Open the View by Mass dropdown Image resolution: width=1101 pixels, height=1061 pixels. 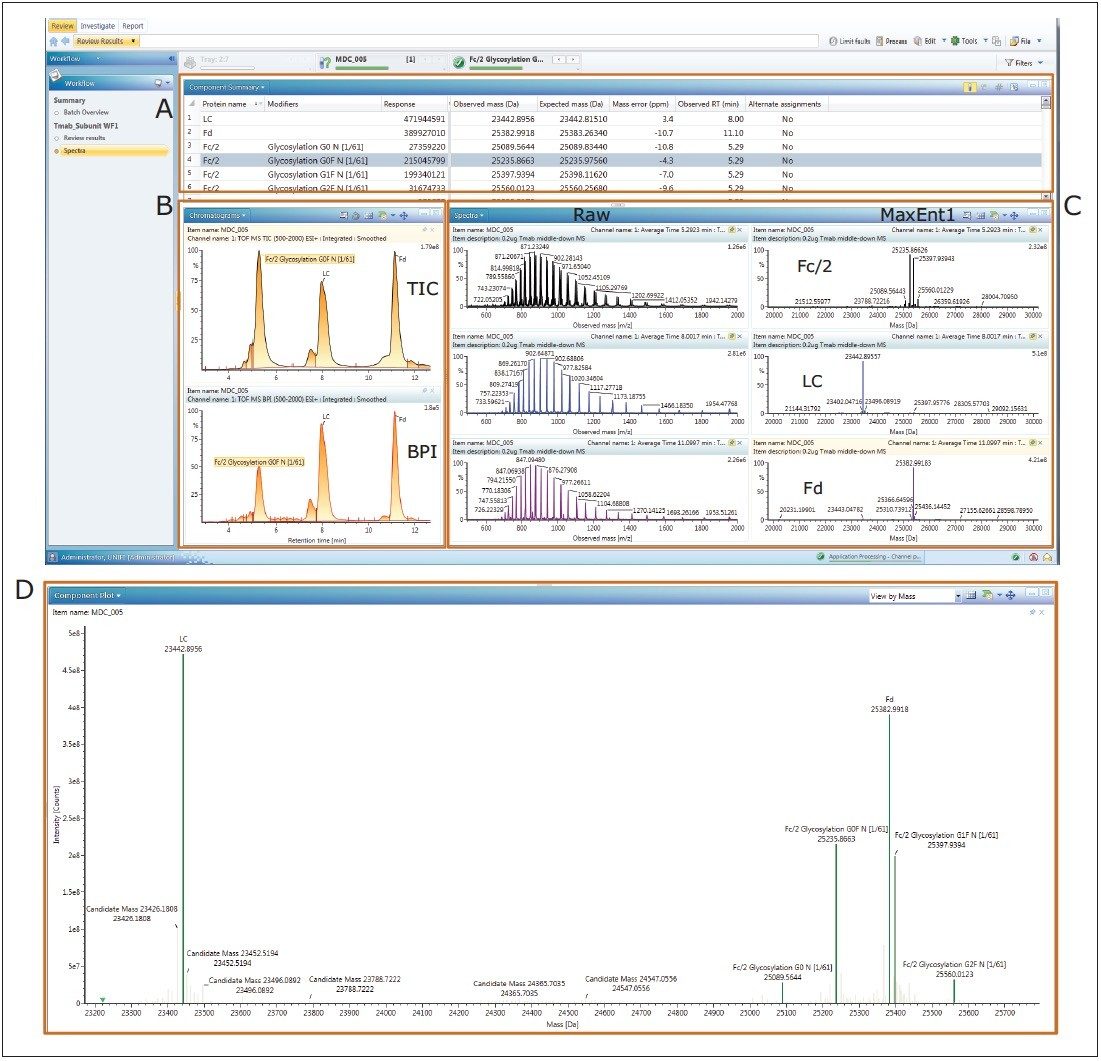(x=957, y=596)
